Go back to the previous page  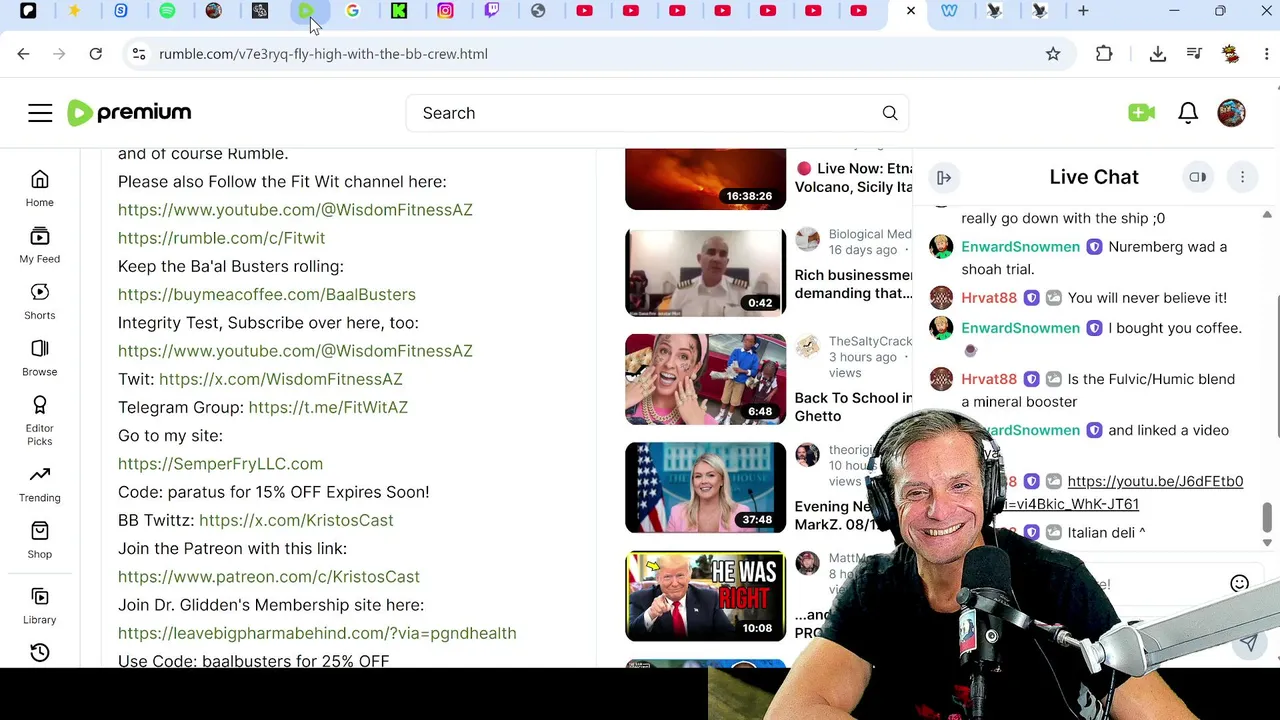click(24, 54)
